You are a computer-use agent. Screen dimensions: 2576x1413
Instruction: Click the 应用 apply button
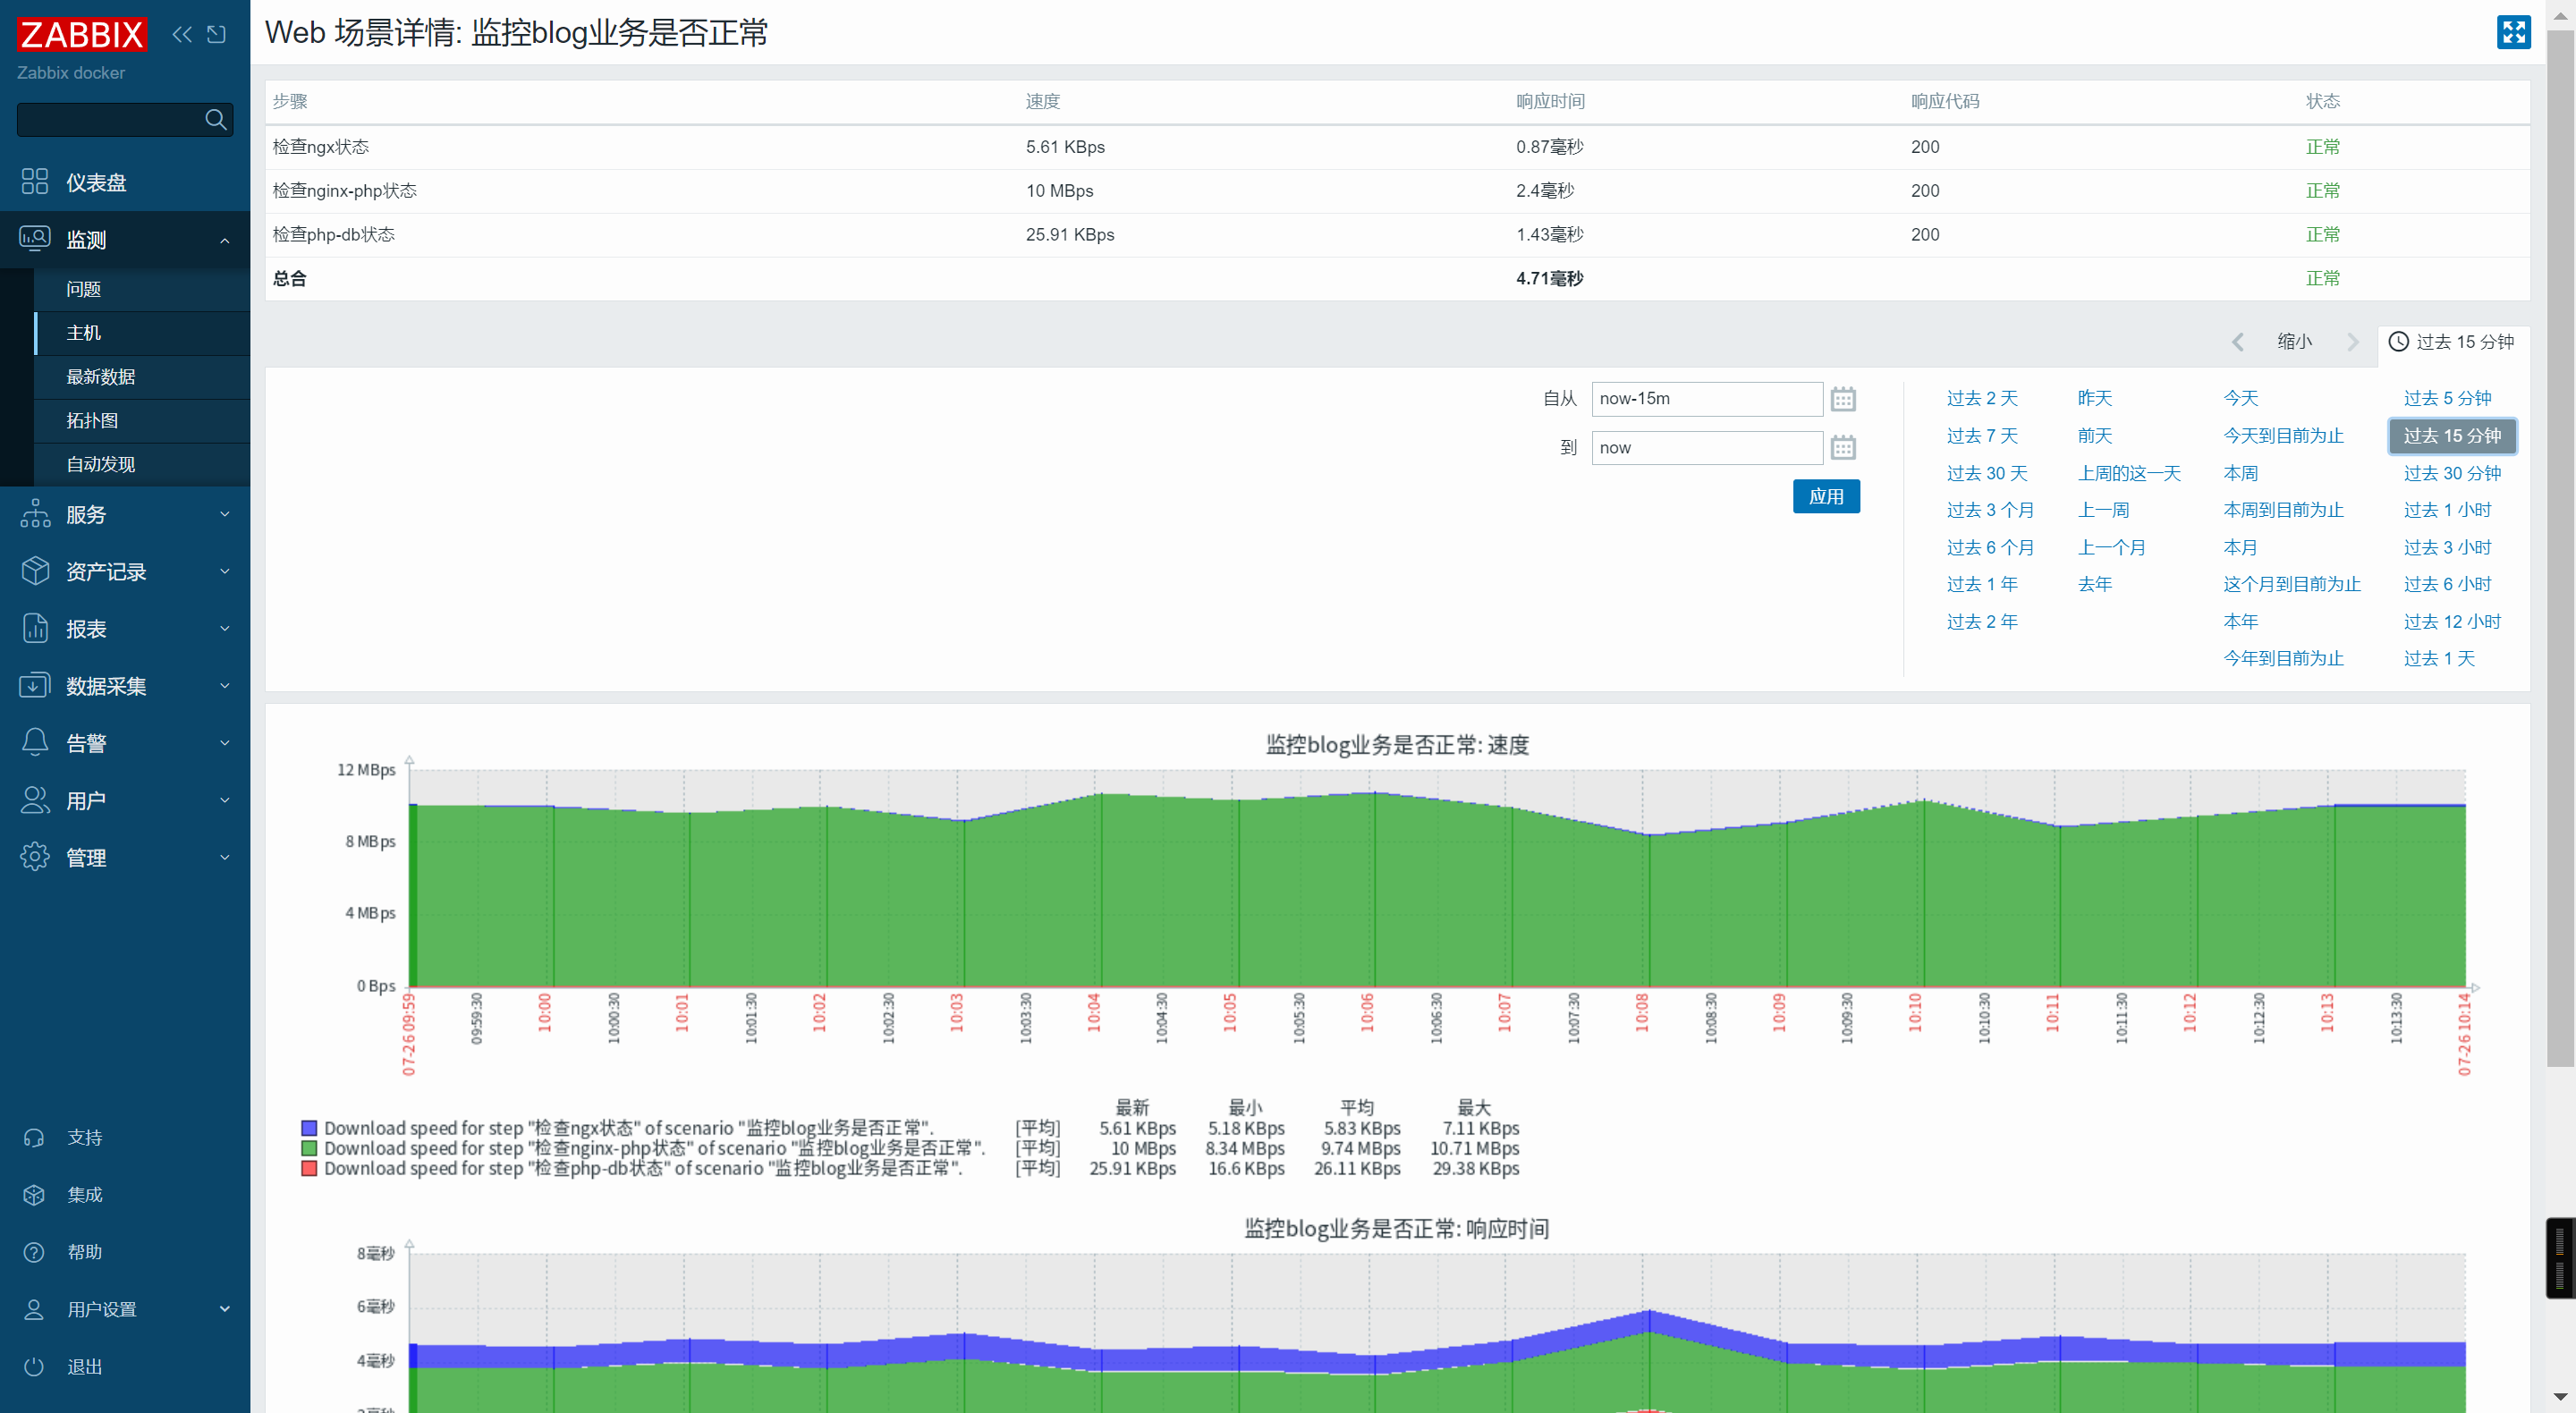pyautogui.click(x=1826, y=497)
